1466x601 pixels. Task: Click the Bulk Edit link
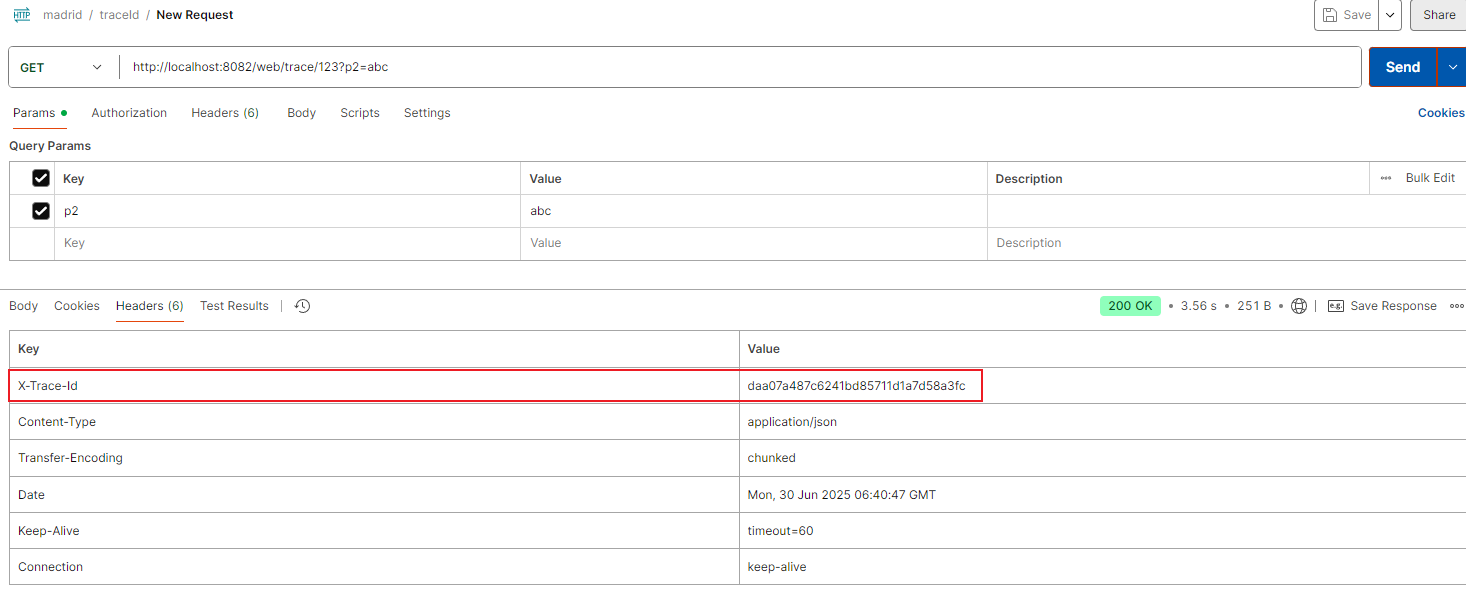click(1430, 178)
